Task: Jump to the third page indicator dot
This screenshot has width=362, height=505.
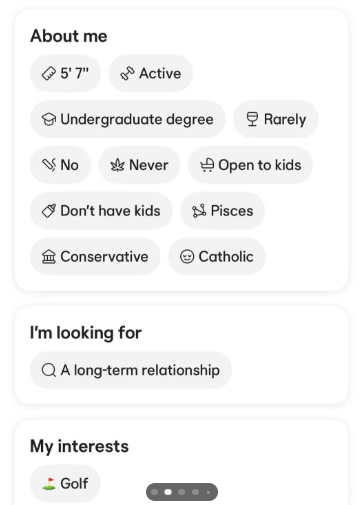Action: click(x=182, y=492)
